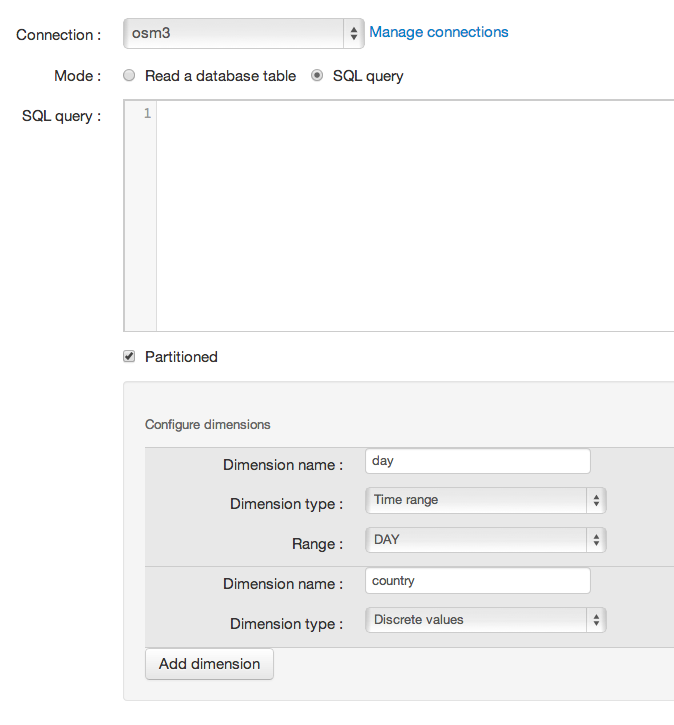Click the Connection : label
The width and height of the screenshot is (674, 725).
coord(59,35)
